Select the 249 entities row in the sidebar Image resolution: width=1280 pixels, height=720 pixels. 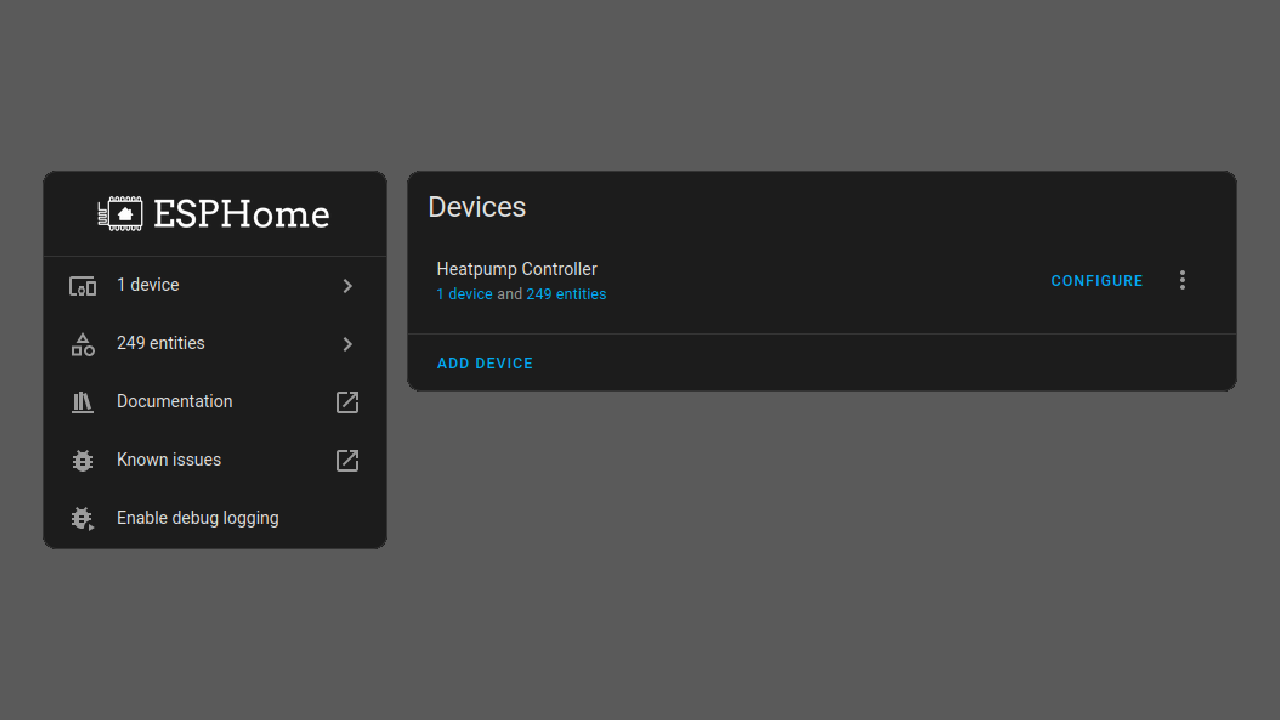coord(160,343)
